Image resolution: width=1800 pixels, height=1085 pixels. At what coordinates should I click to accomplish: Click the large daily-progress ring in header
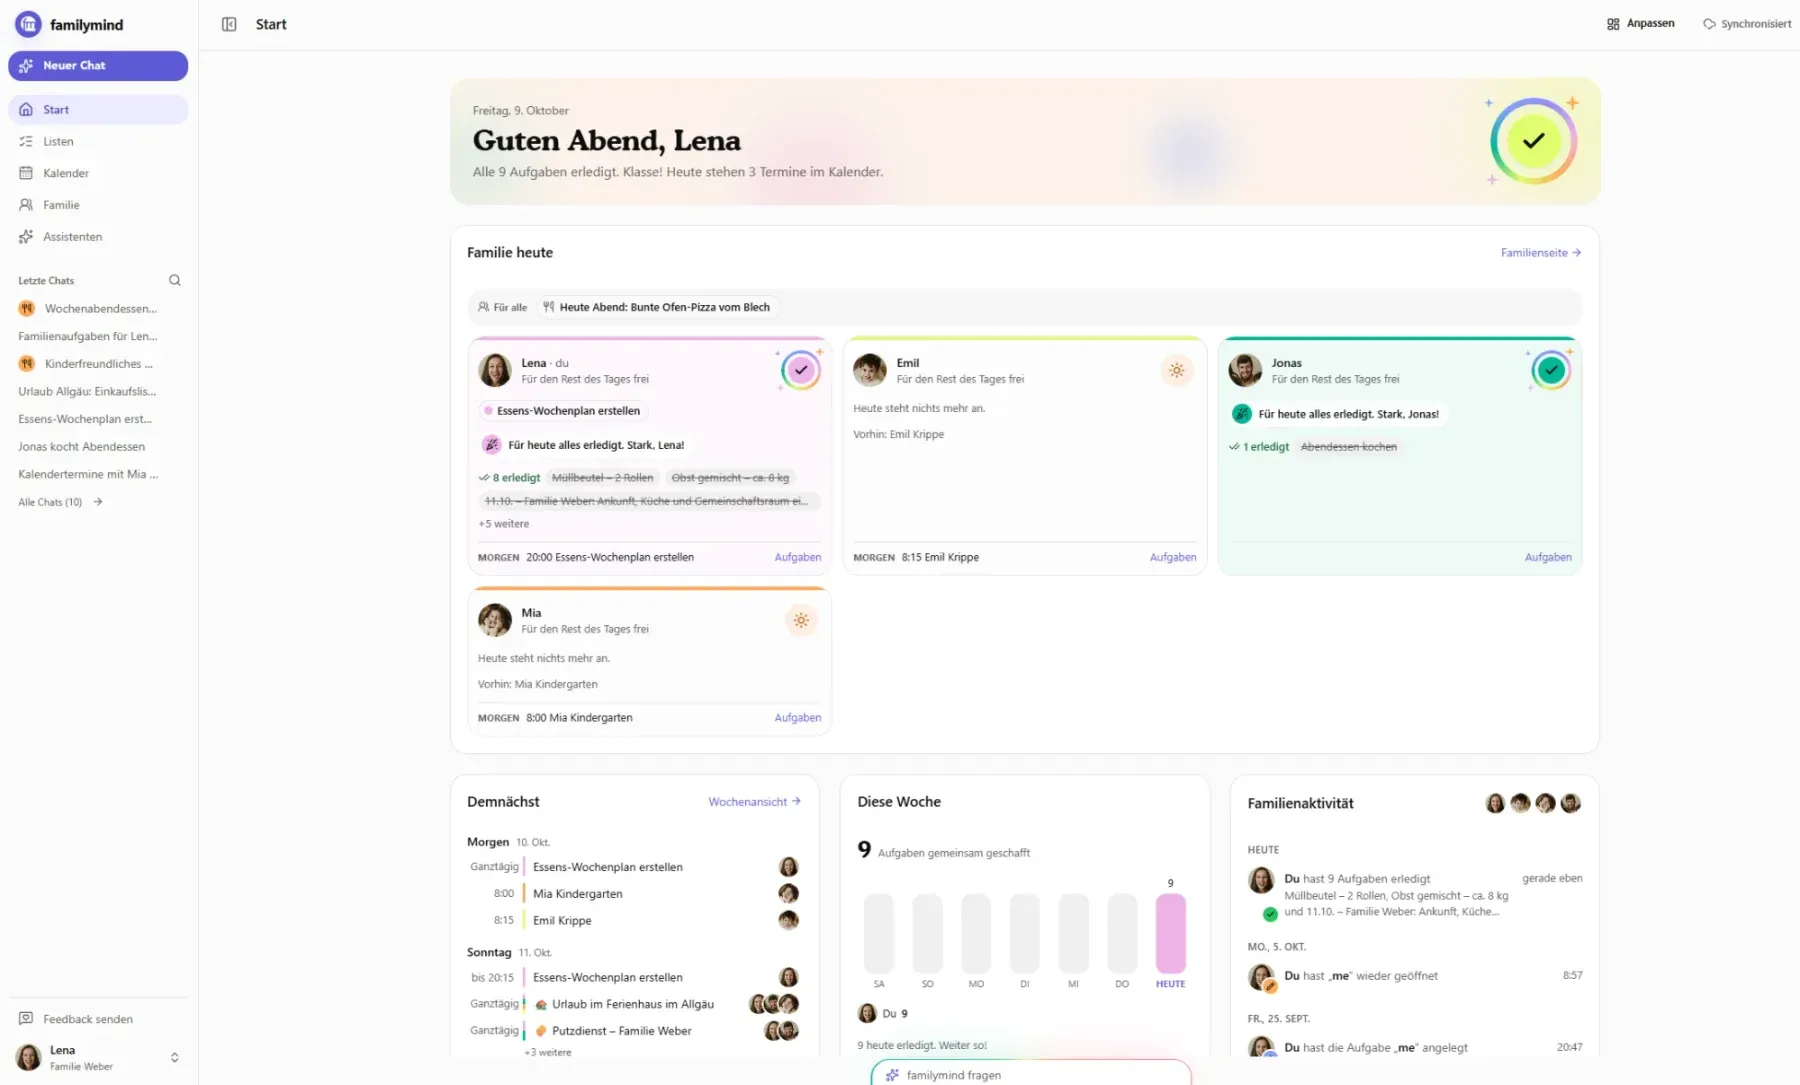coord(1533,141)
